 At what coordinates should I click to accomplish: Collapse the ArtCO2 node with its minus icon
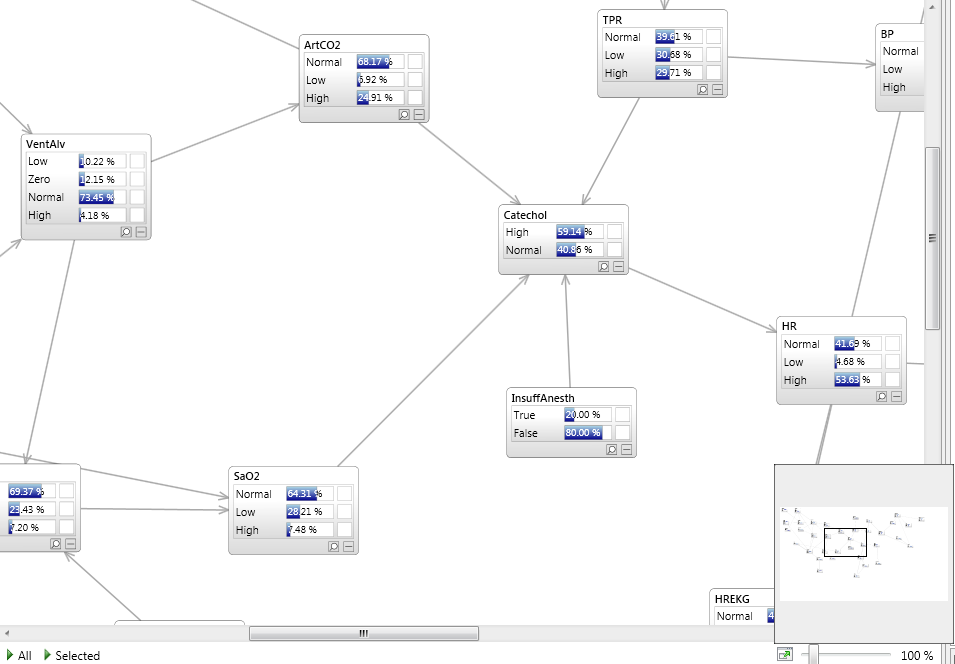(417, 115)
